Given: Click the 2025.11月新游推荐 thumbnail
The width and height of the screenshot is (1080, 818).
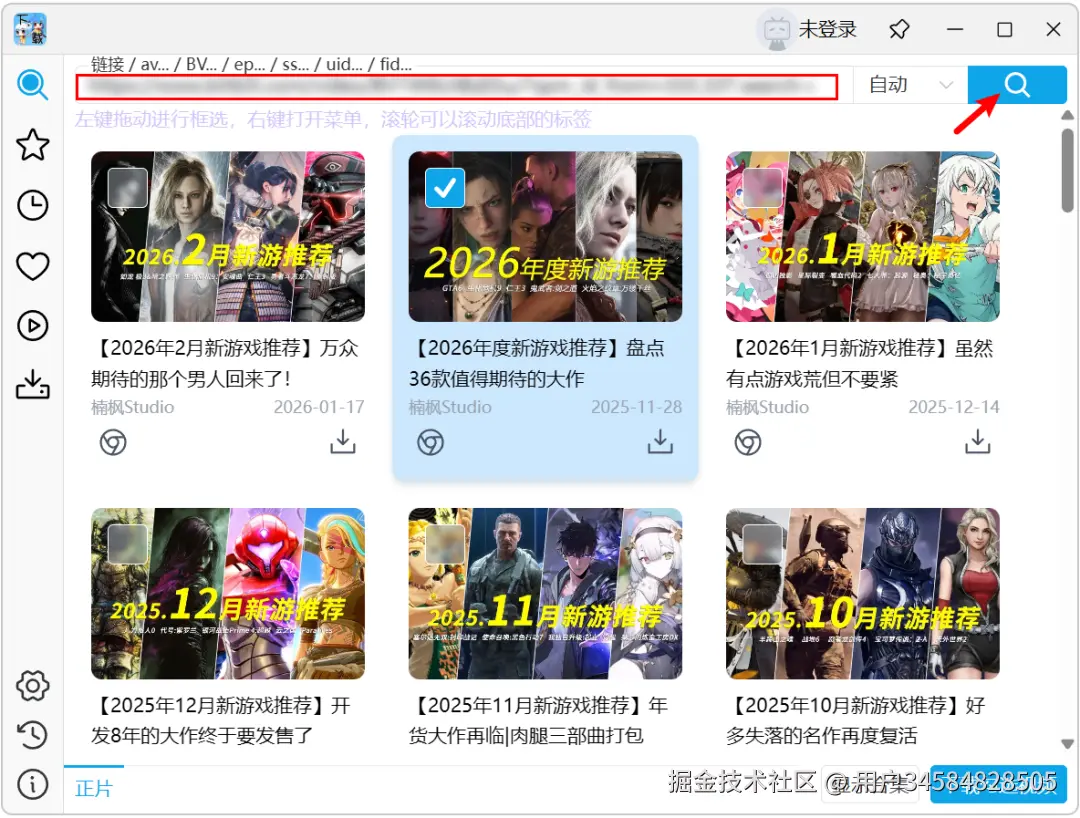Looking at the screenshot, I should (546, 594).
